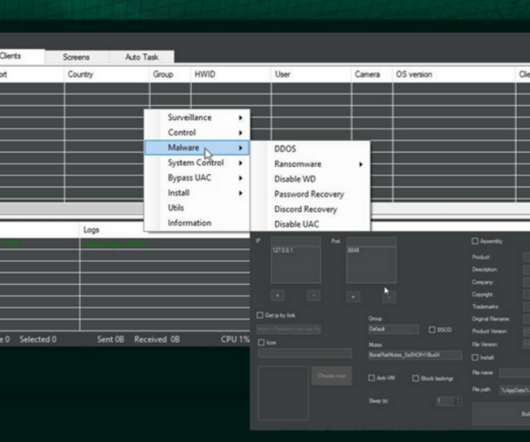Click the minus button under the Port list
The height and width of the screenshot is (442, 530).
click(389, 297)
